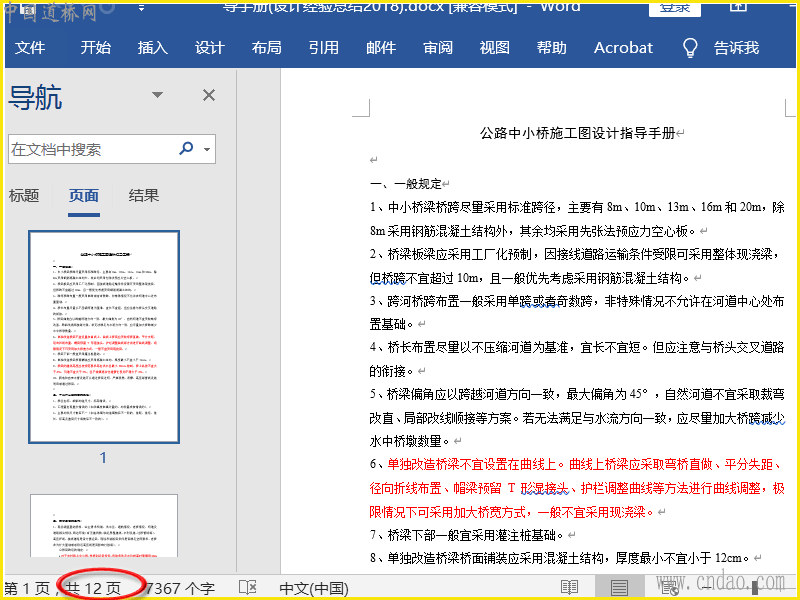Click the lightbulb Tell Me icon
The image size is (800, 600).
(x=690, y=47)
